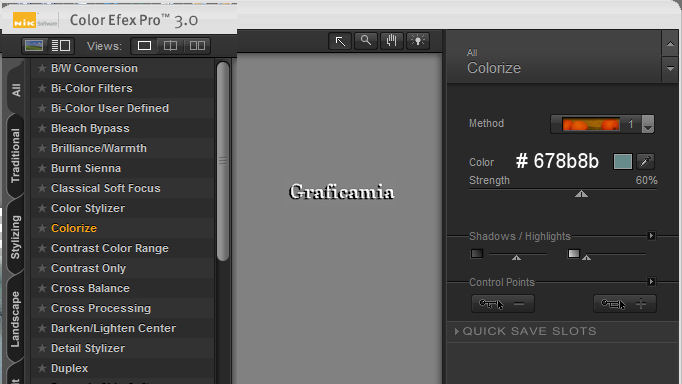682x384 pixels.
Task: Click the filter list scrollbar thumb
Action: point(223,161)
